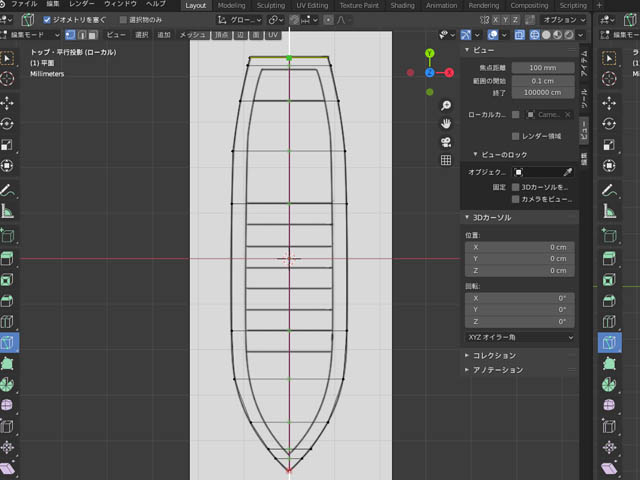Open the レンダー menu

pyautogui.click(x=82, y=4)
